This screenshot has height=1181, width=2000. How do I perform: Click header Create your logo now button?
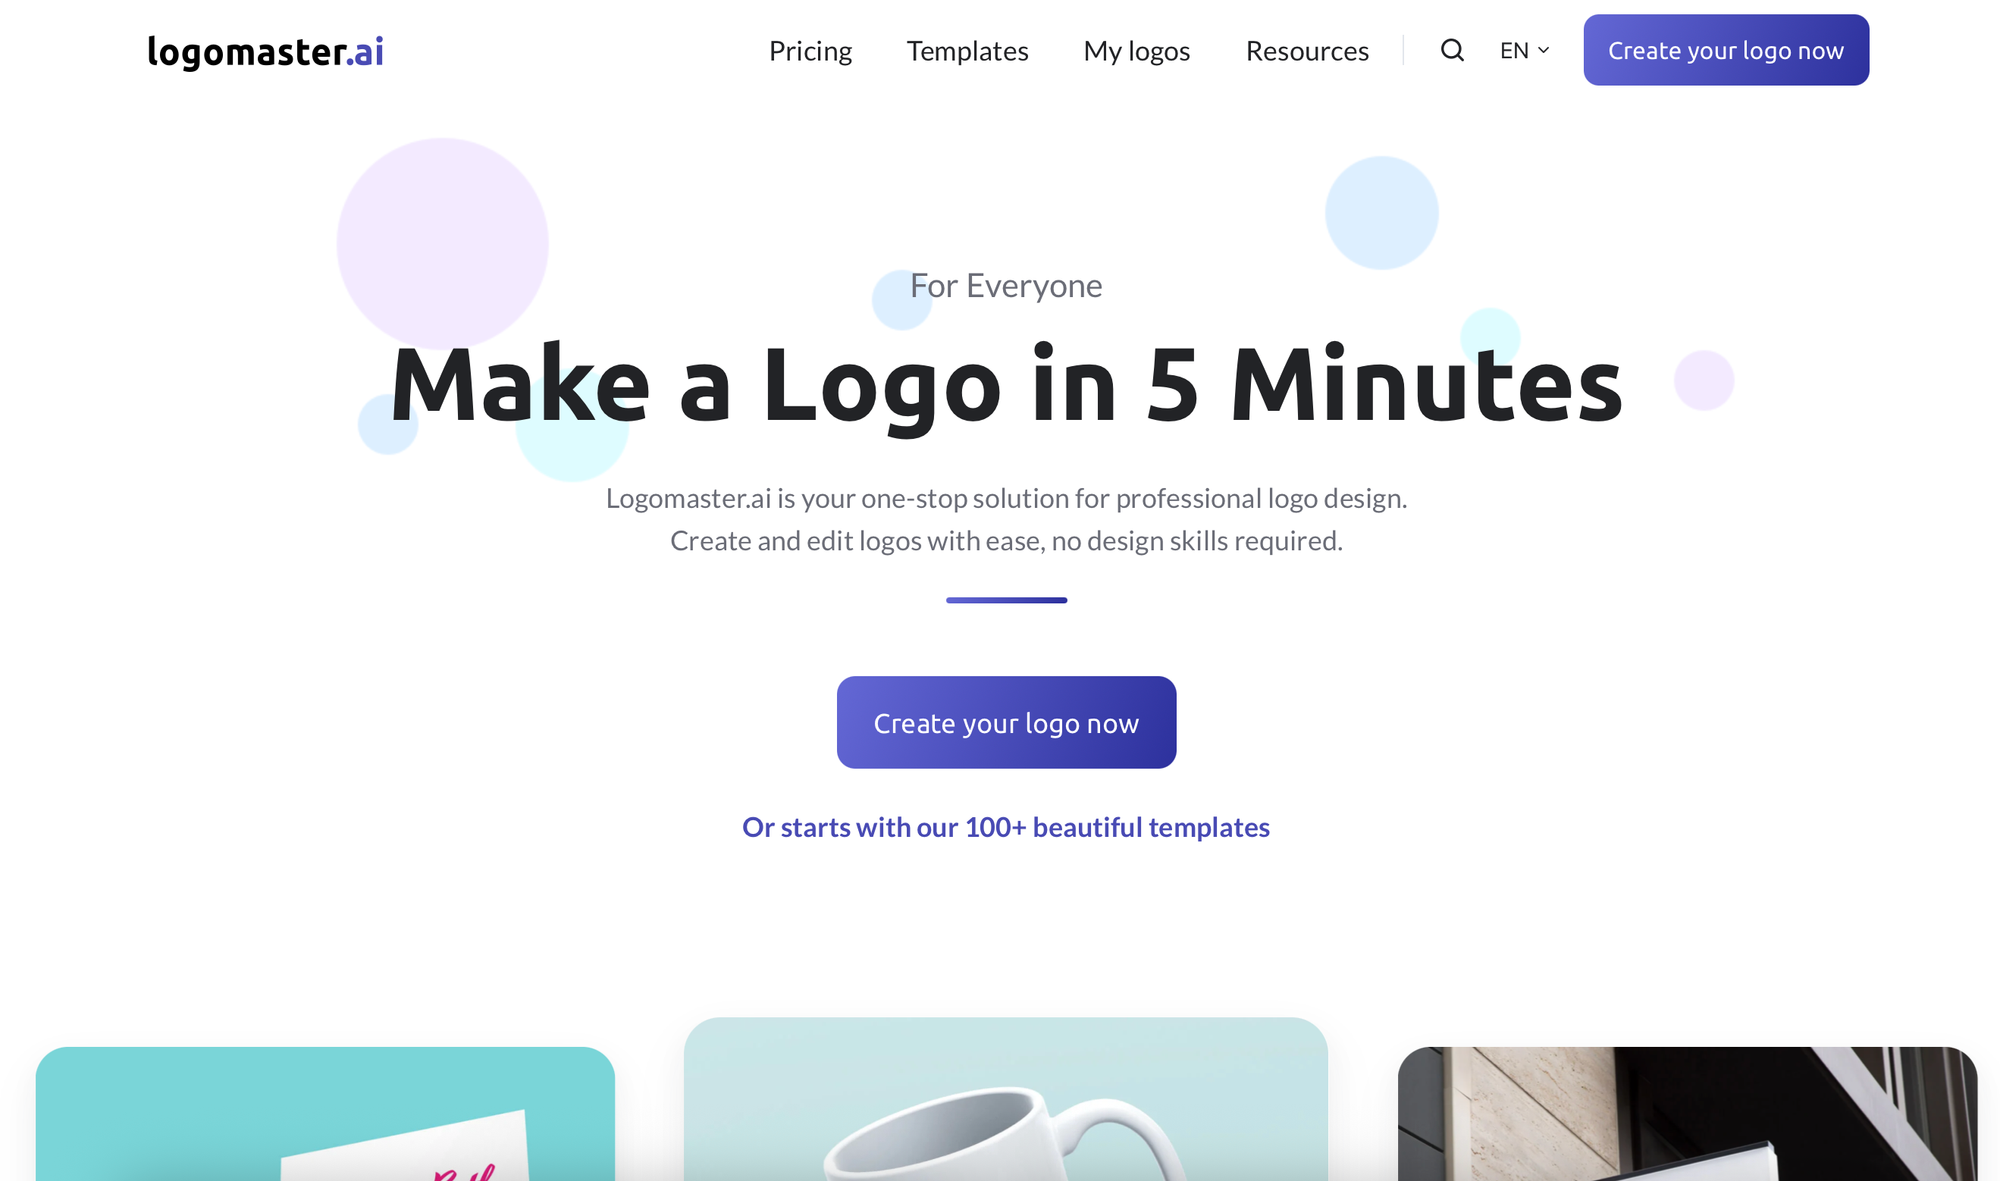tap(1726, 50)
